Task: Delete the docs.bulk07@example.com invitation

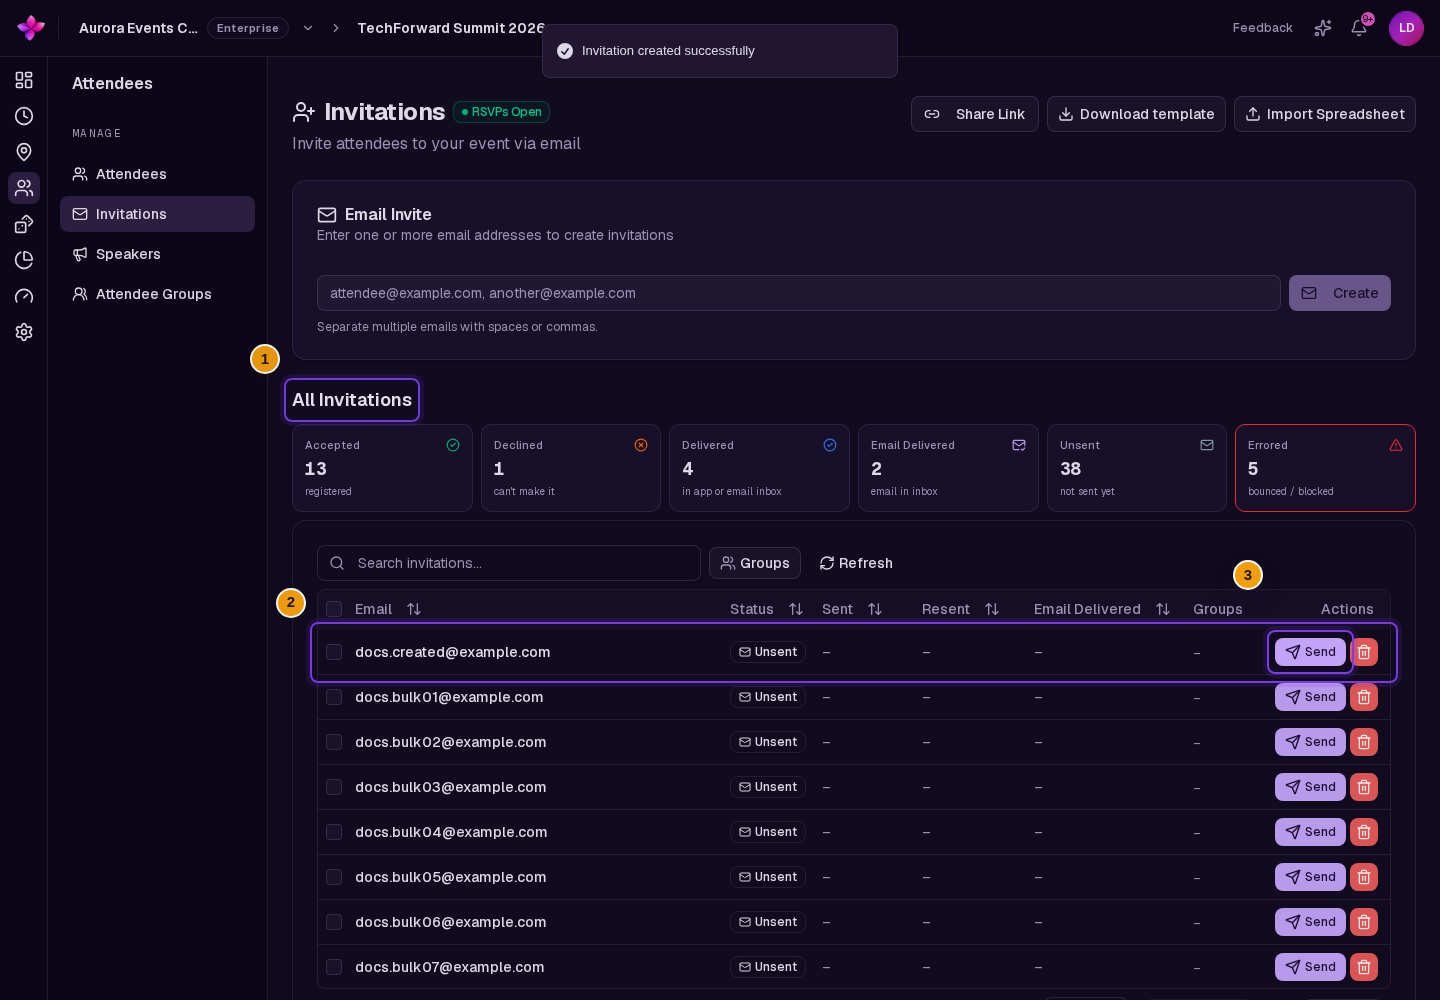Action: coord(1364,967)
